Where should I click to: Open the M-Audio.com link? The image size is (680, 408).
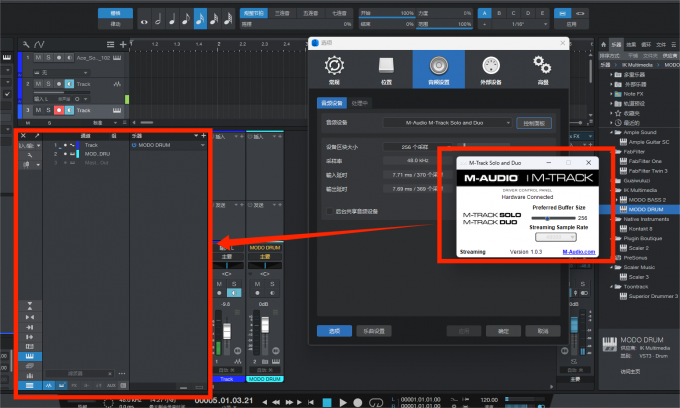pos(579,252)
